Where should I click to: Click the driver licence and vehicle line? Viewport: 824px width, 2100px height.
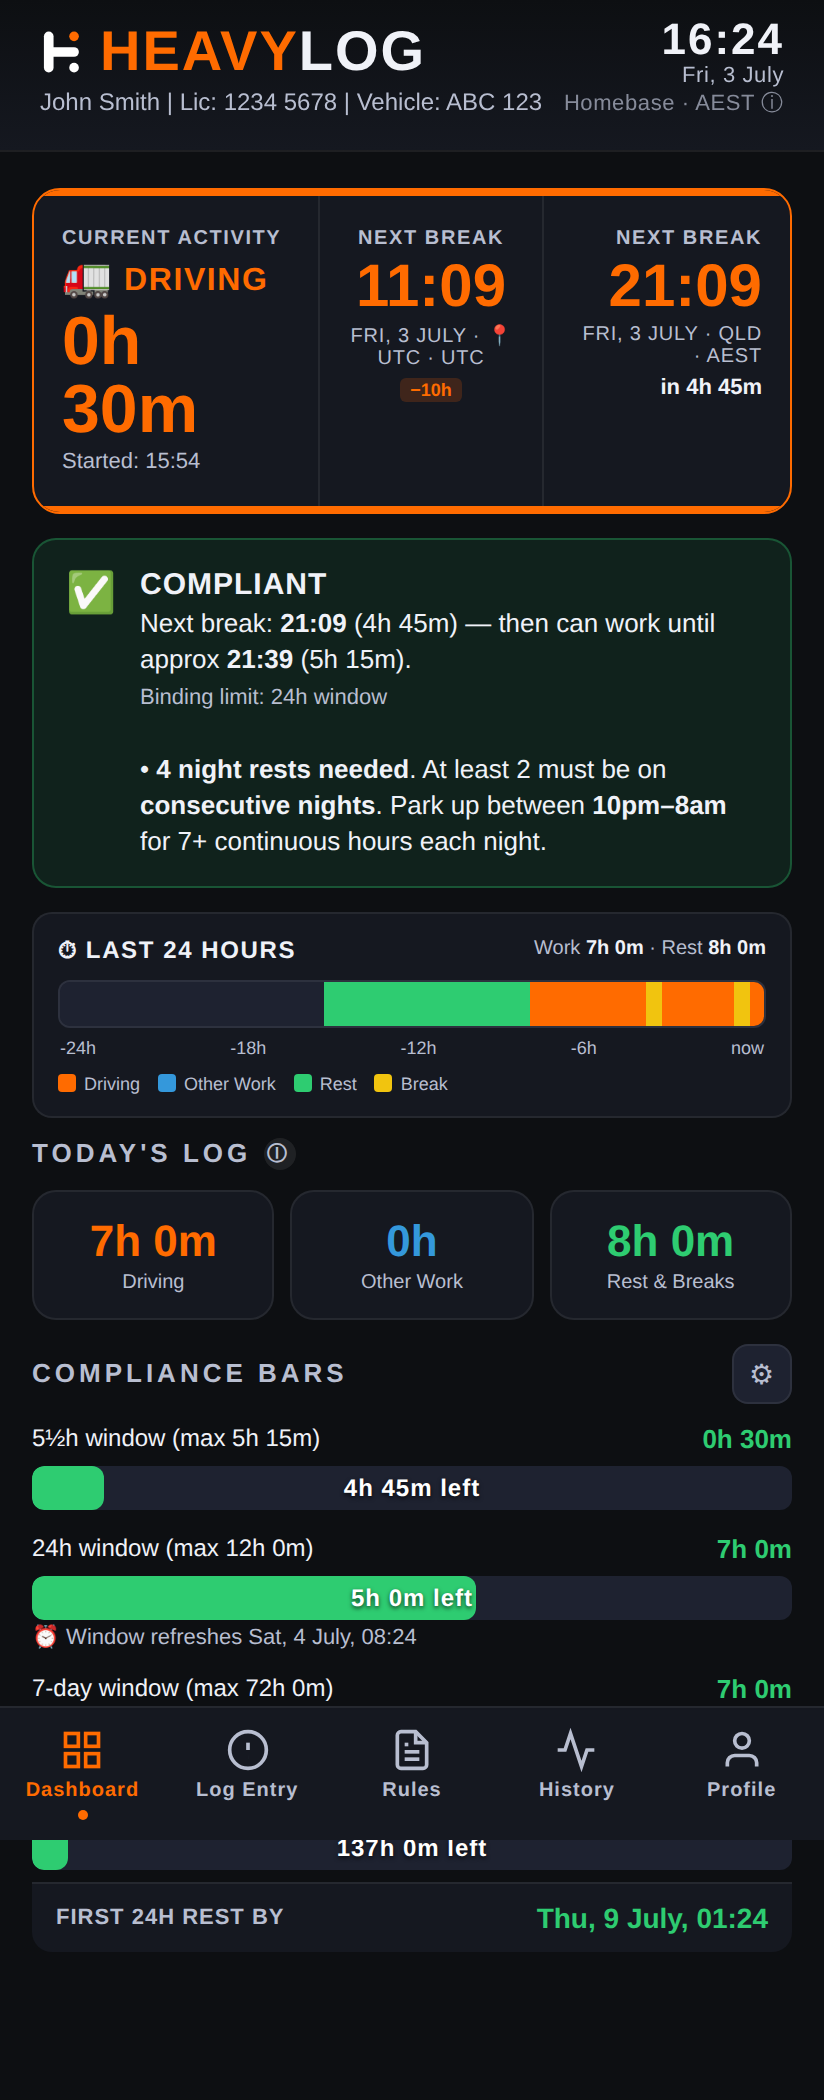(291, 102)
